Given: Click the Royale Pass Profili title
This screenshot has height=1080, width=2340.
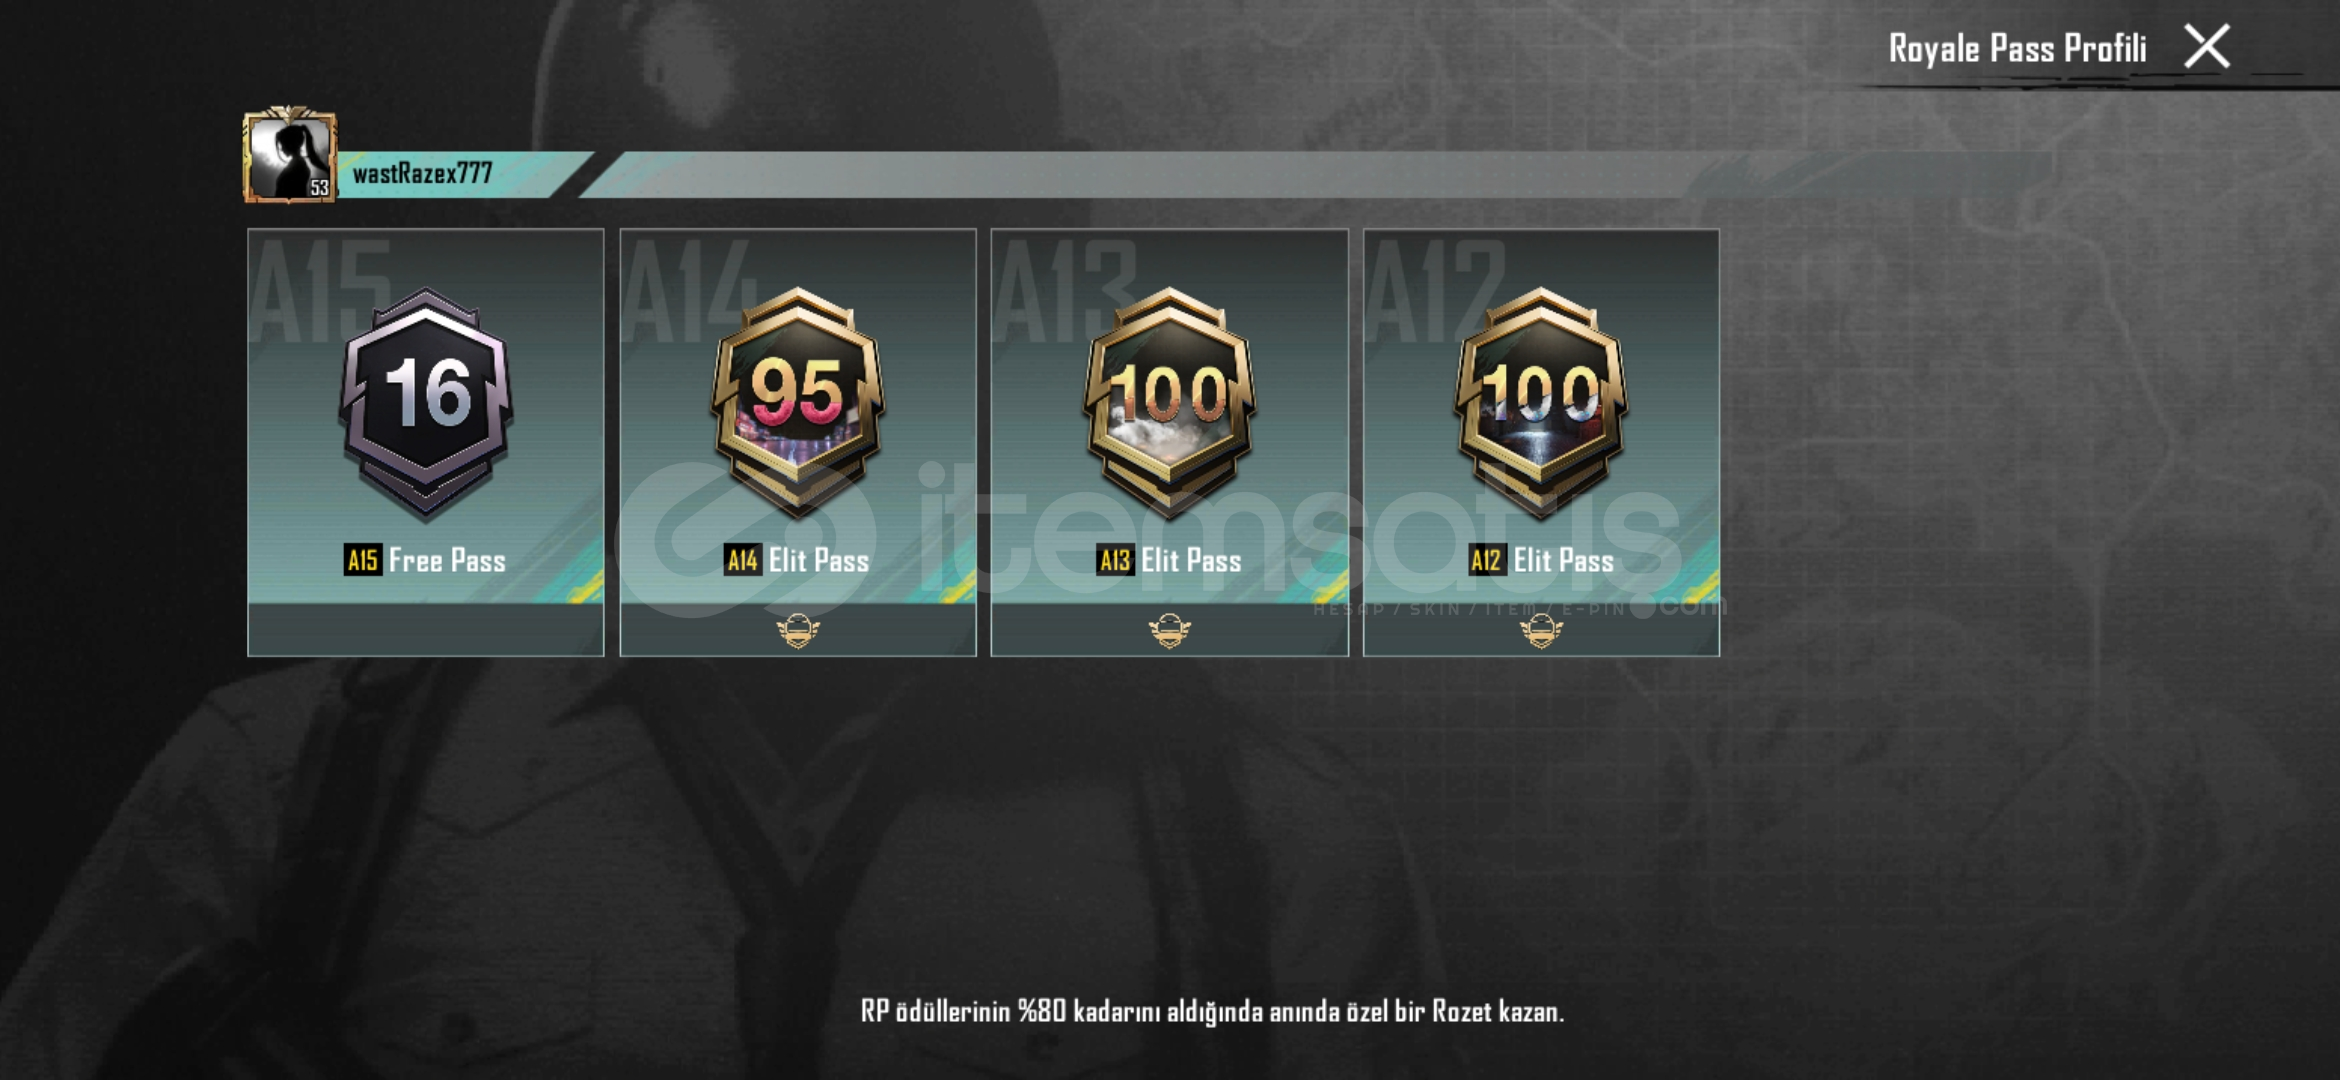Looking at the screenshot, I should pyautogui.click(x=2017, y=48).
